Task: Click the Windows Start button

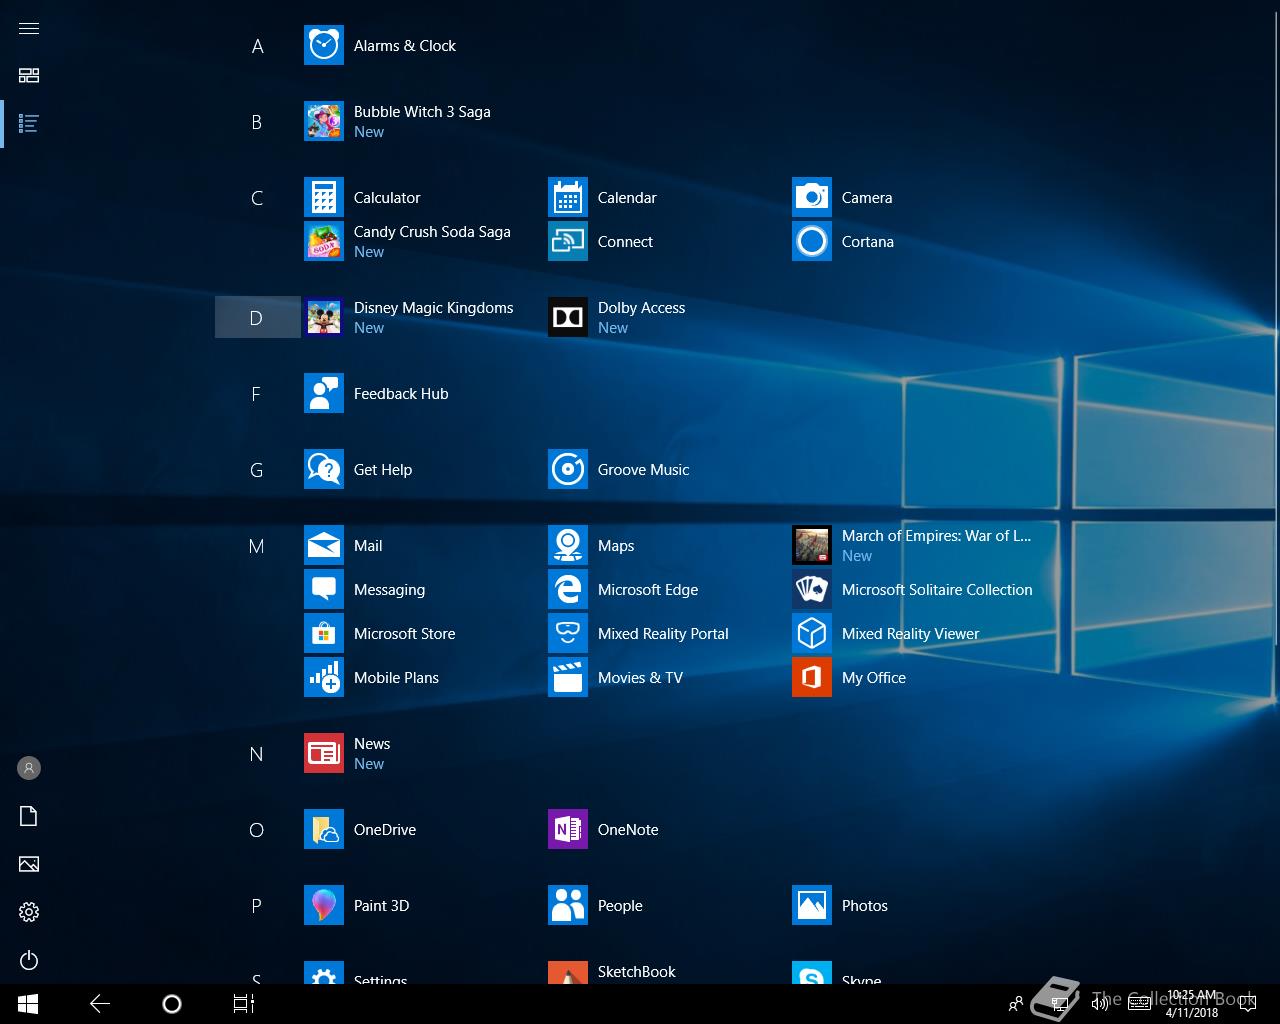Action: point(28,1004)
